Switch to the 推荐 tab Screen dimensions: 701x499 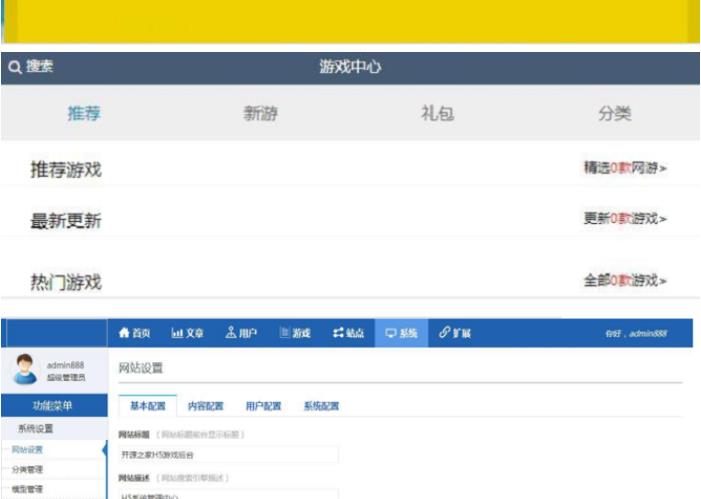[x=84, y=114]
